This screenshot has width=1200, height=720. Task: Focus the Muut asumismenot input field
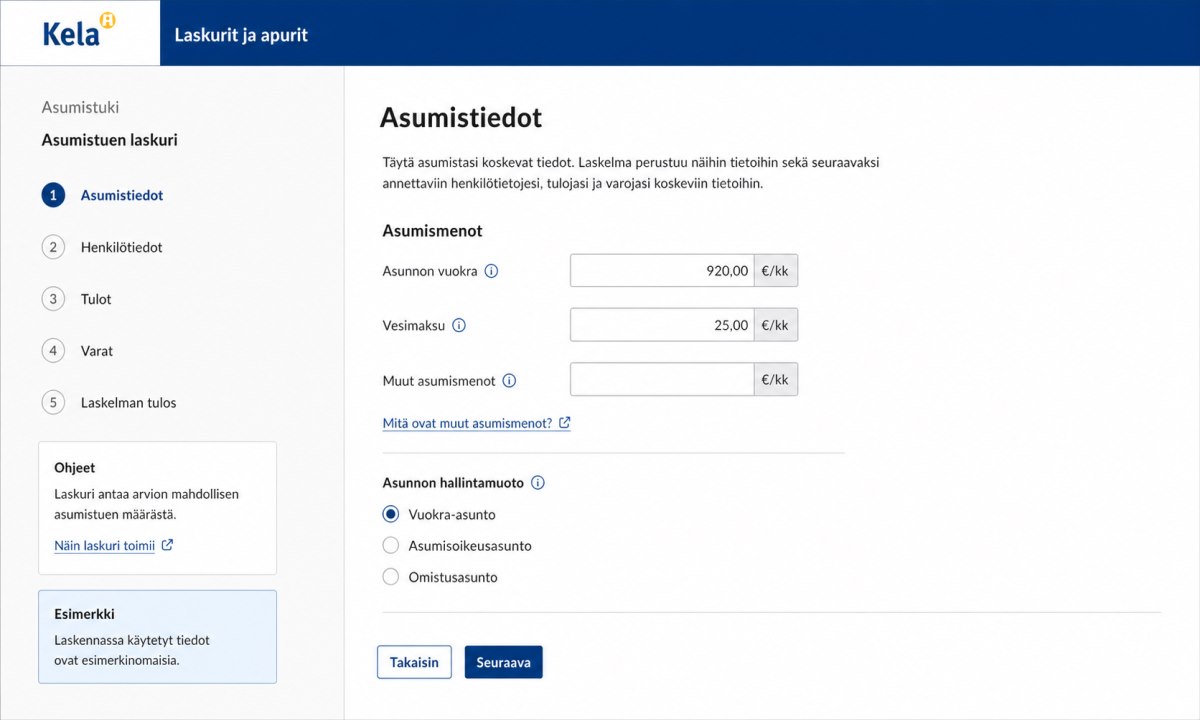pyautogui.click(x=662, y=380)
